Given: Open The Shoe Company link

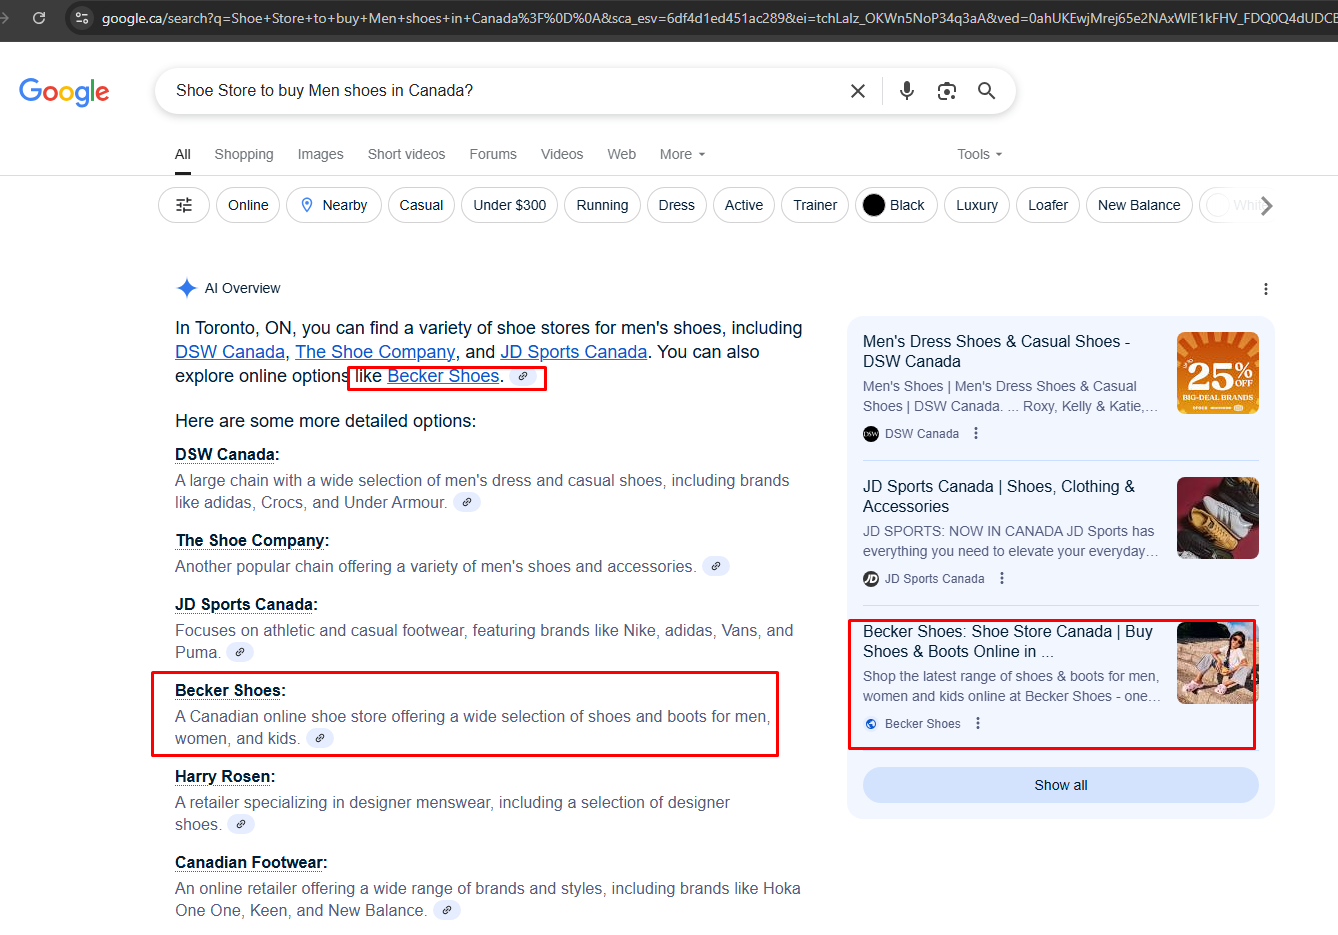Looking at the screenshot, I should tap(375, 352).
